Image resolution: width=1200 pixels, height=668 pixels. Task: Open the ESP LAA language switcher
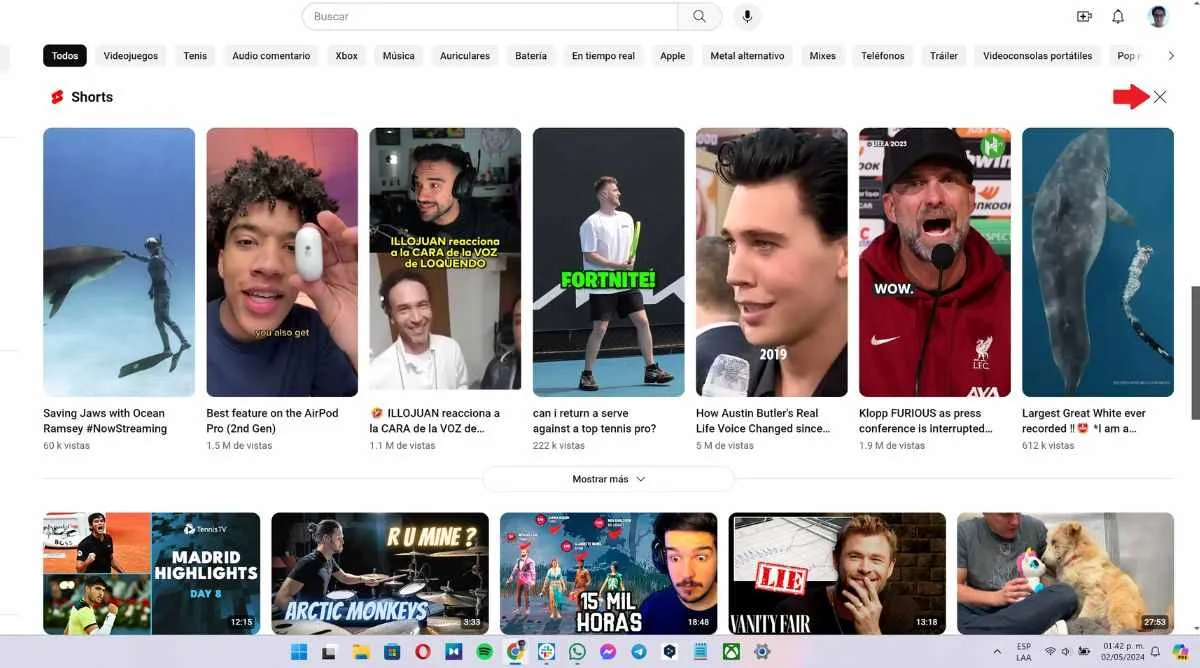[1024, 652]
